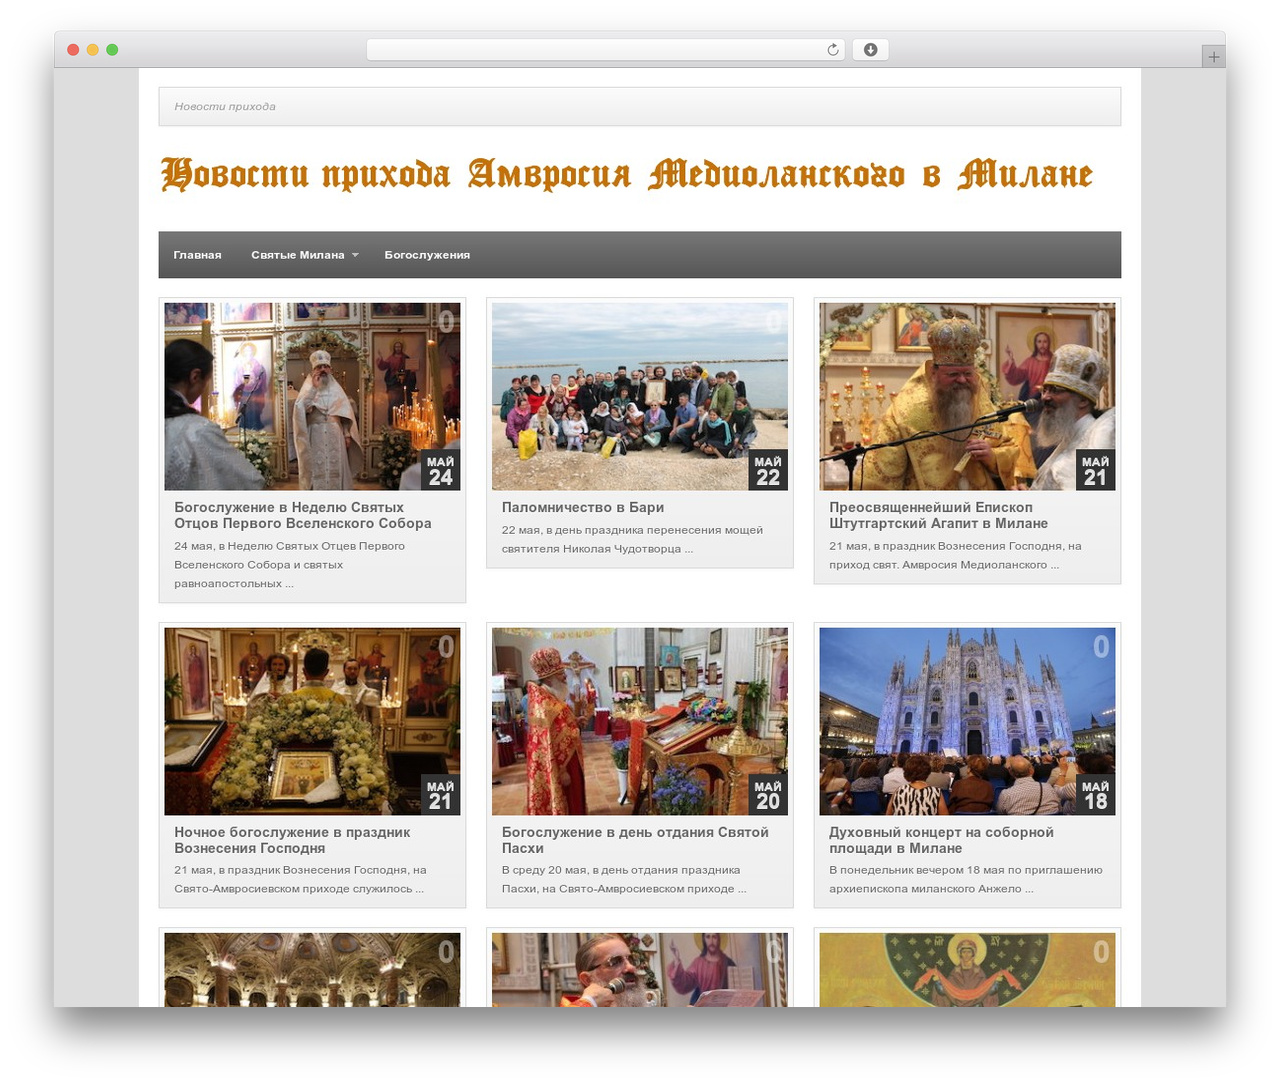The height and width of the screenshot is (1084, 1280).
Task: Open post titled Паломничество в Бари
Action: coord(583,507)
